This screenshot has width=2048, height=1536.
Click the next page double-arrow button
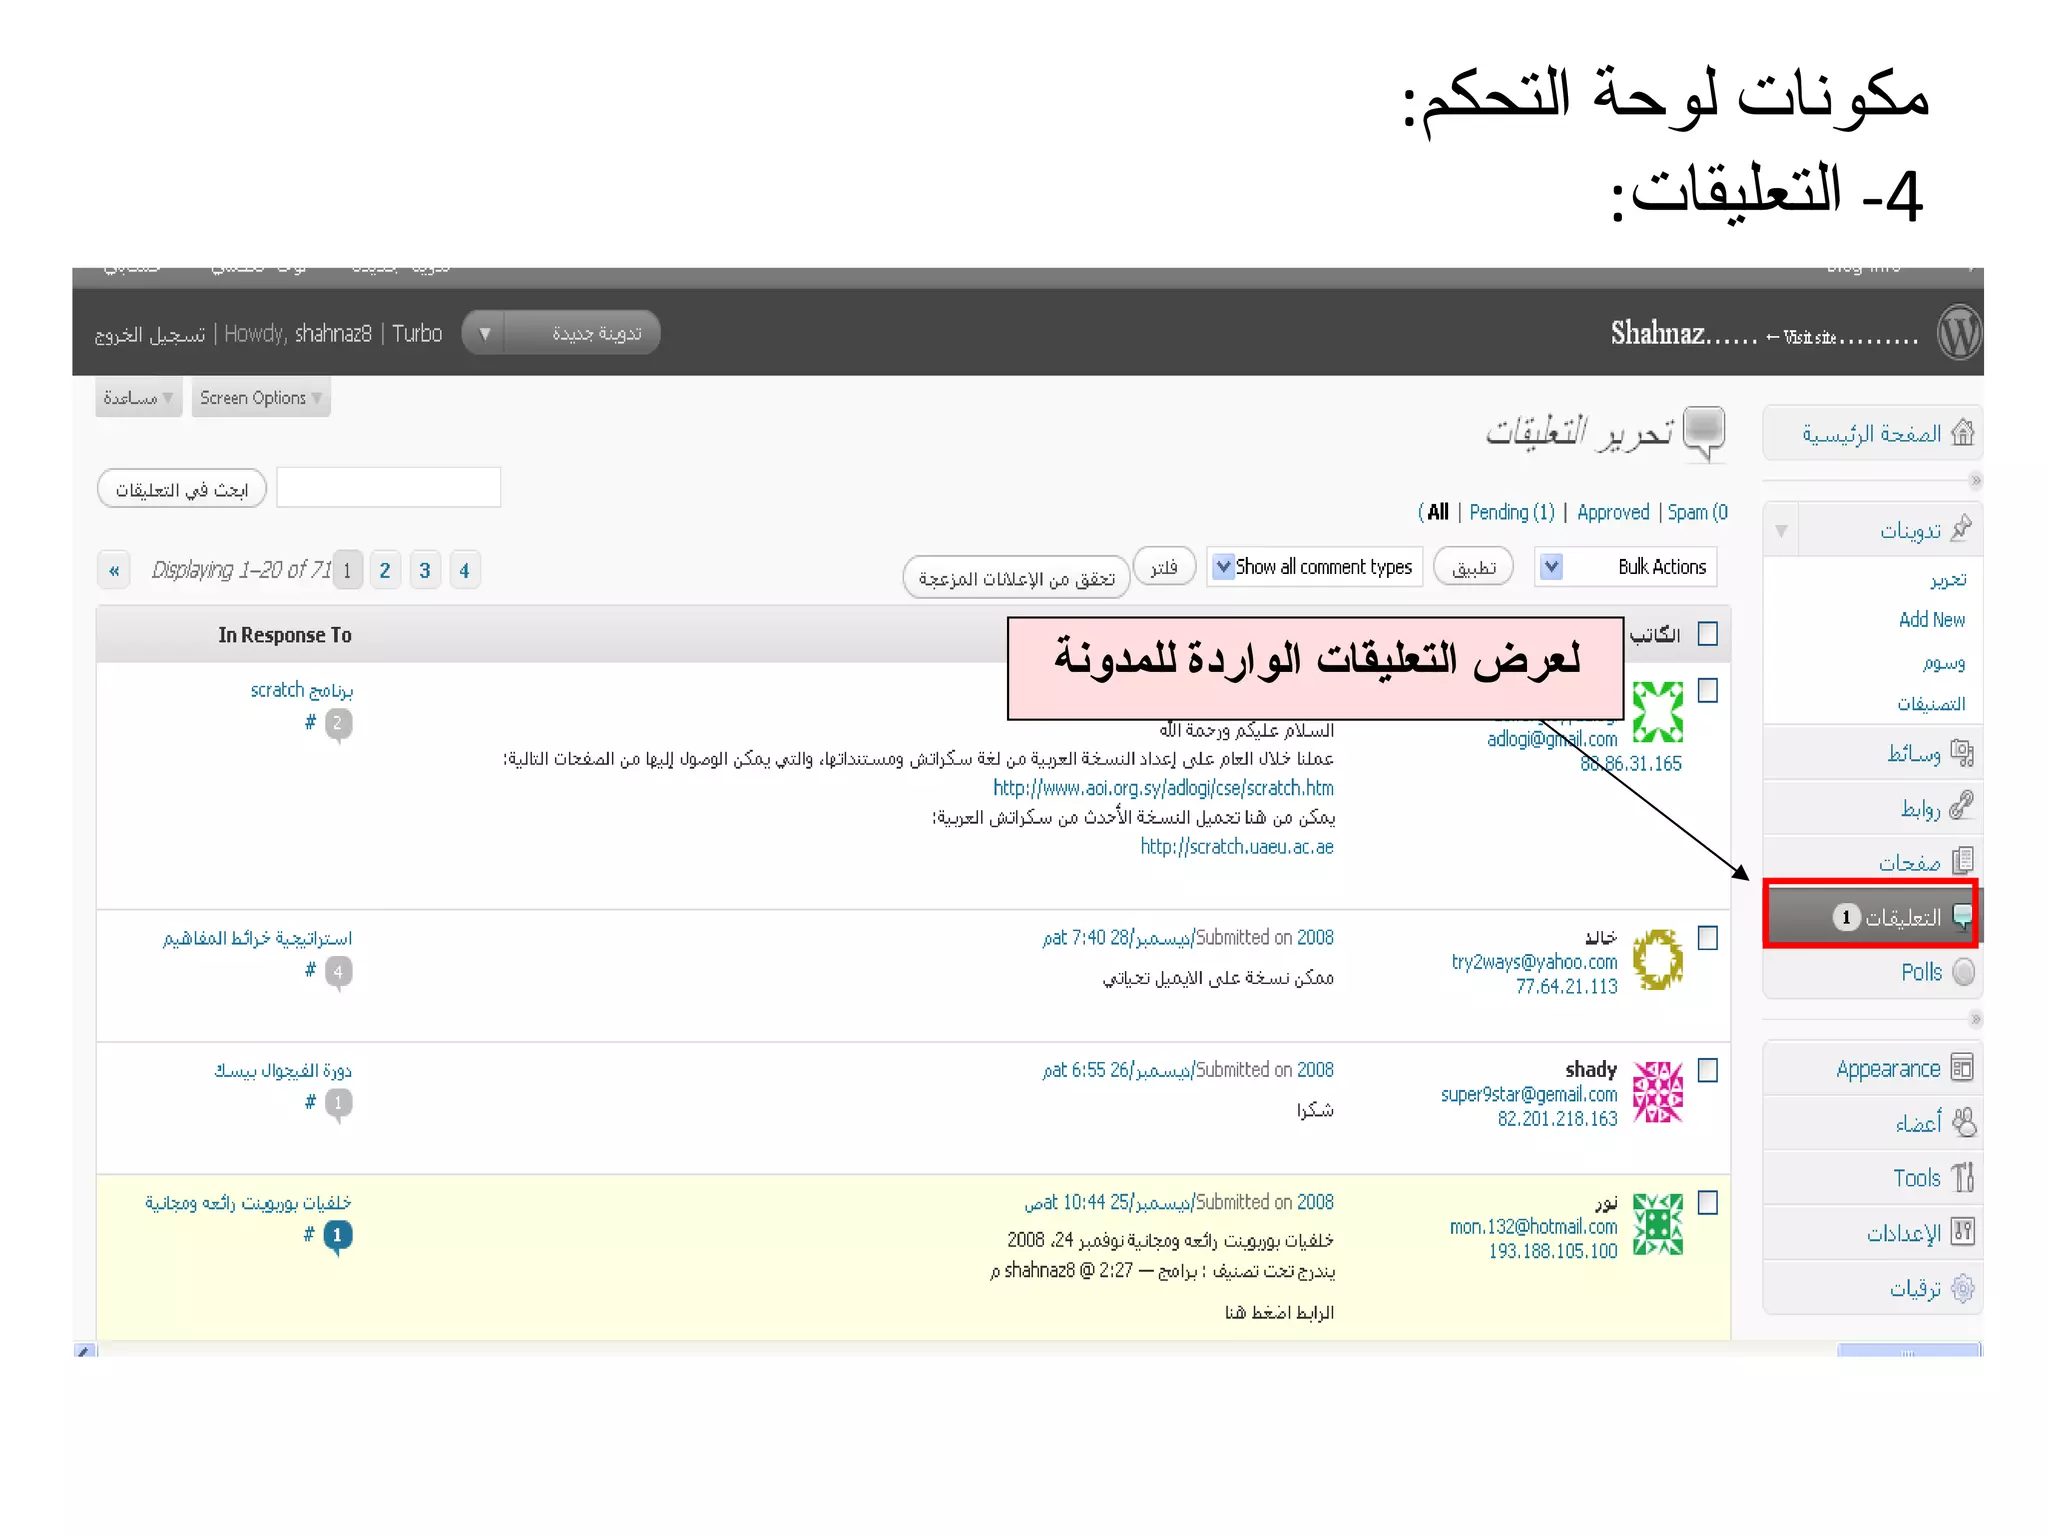114,570
